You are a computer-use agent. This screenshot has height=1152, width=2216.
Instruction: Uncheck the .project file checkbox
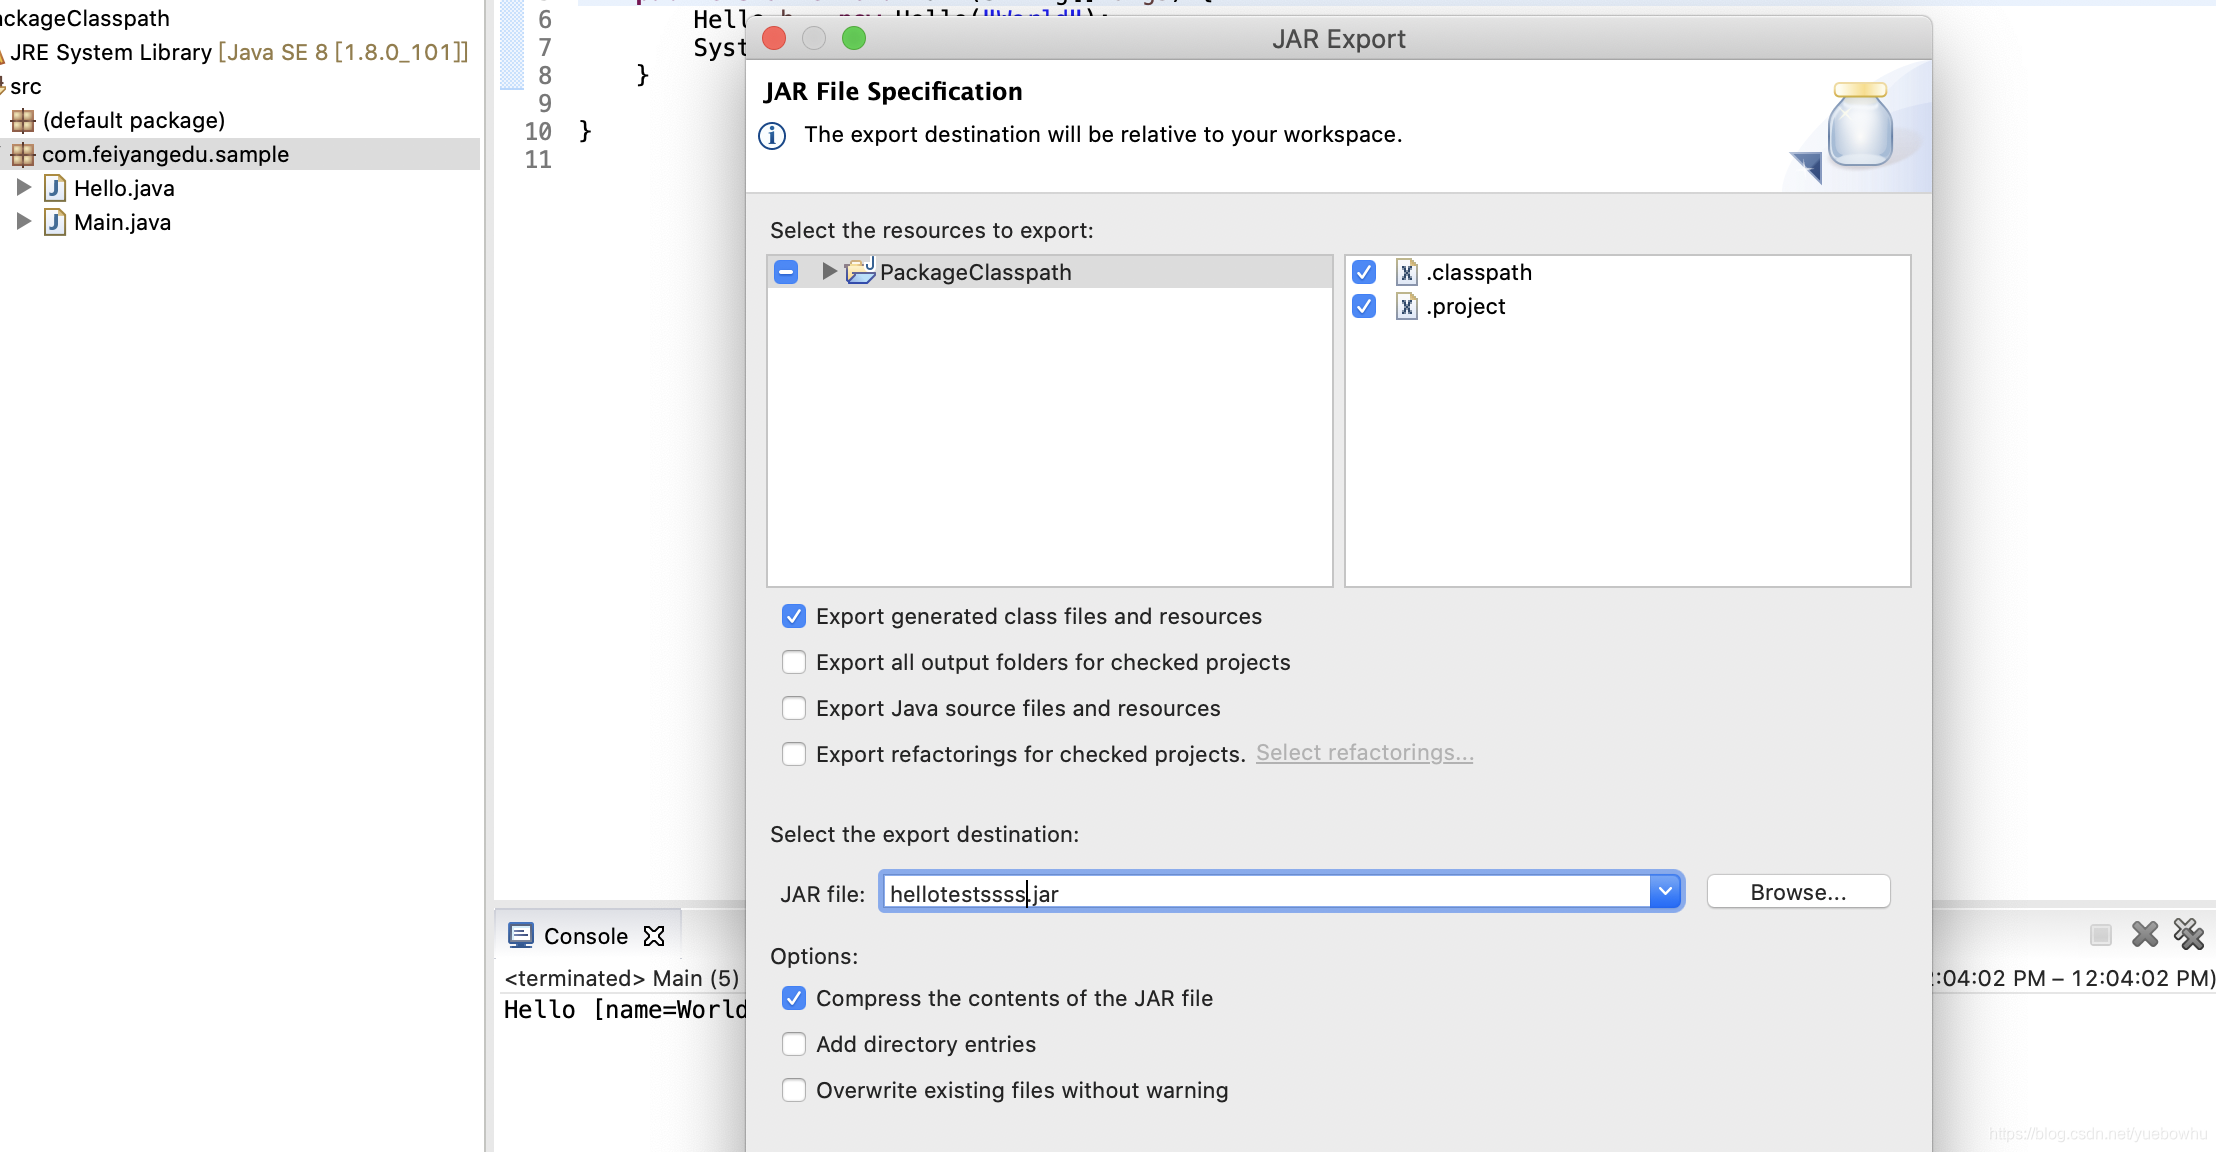(1364, 306)
